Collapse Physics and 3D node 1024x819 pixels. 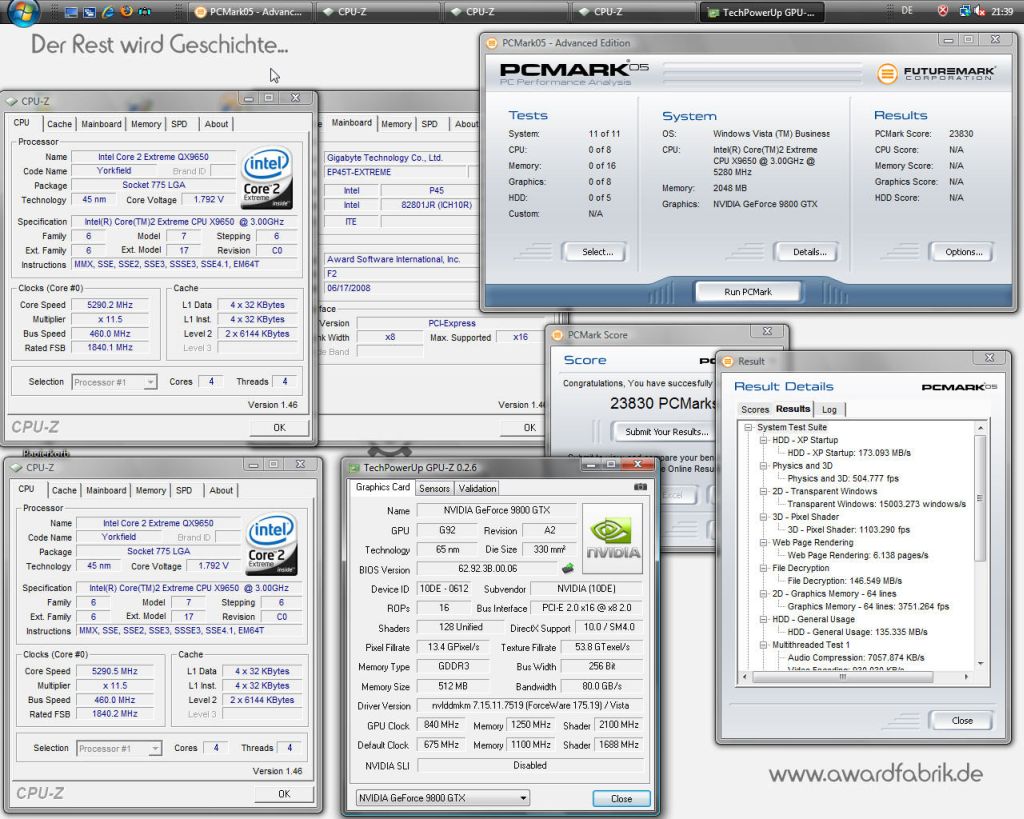pos(763,466)
